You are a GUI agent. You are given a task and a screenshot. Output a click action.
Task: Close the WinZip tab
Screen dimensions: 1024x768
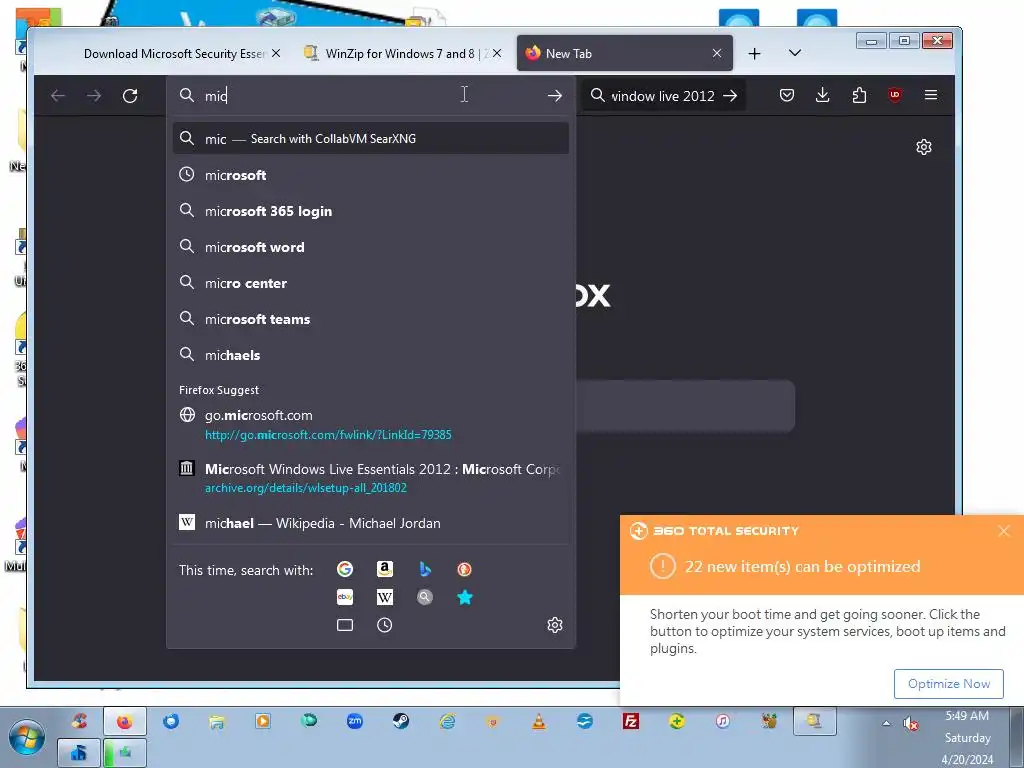point(497,54)
